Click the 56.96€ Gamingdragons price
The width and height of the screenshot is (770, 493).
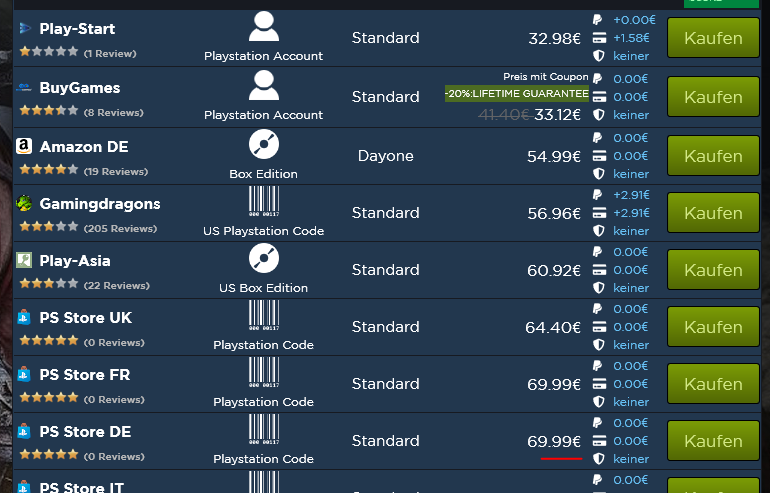point(554,213)
